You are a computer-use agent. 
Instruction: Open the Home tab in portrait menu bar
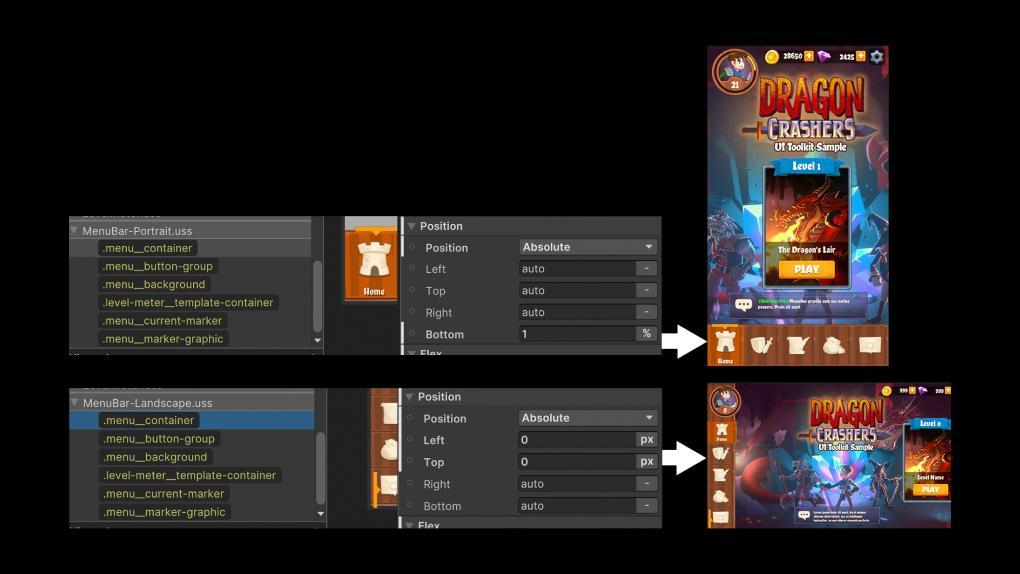tap(725, 346)
